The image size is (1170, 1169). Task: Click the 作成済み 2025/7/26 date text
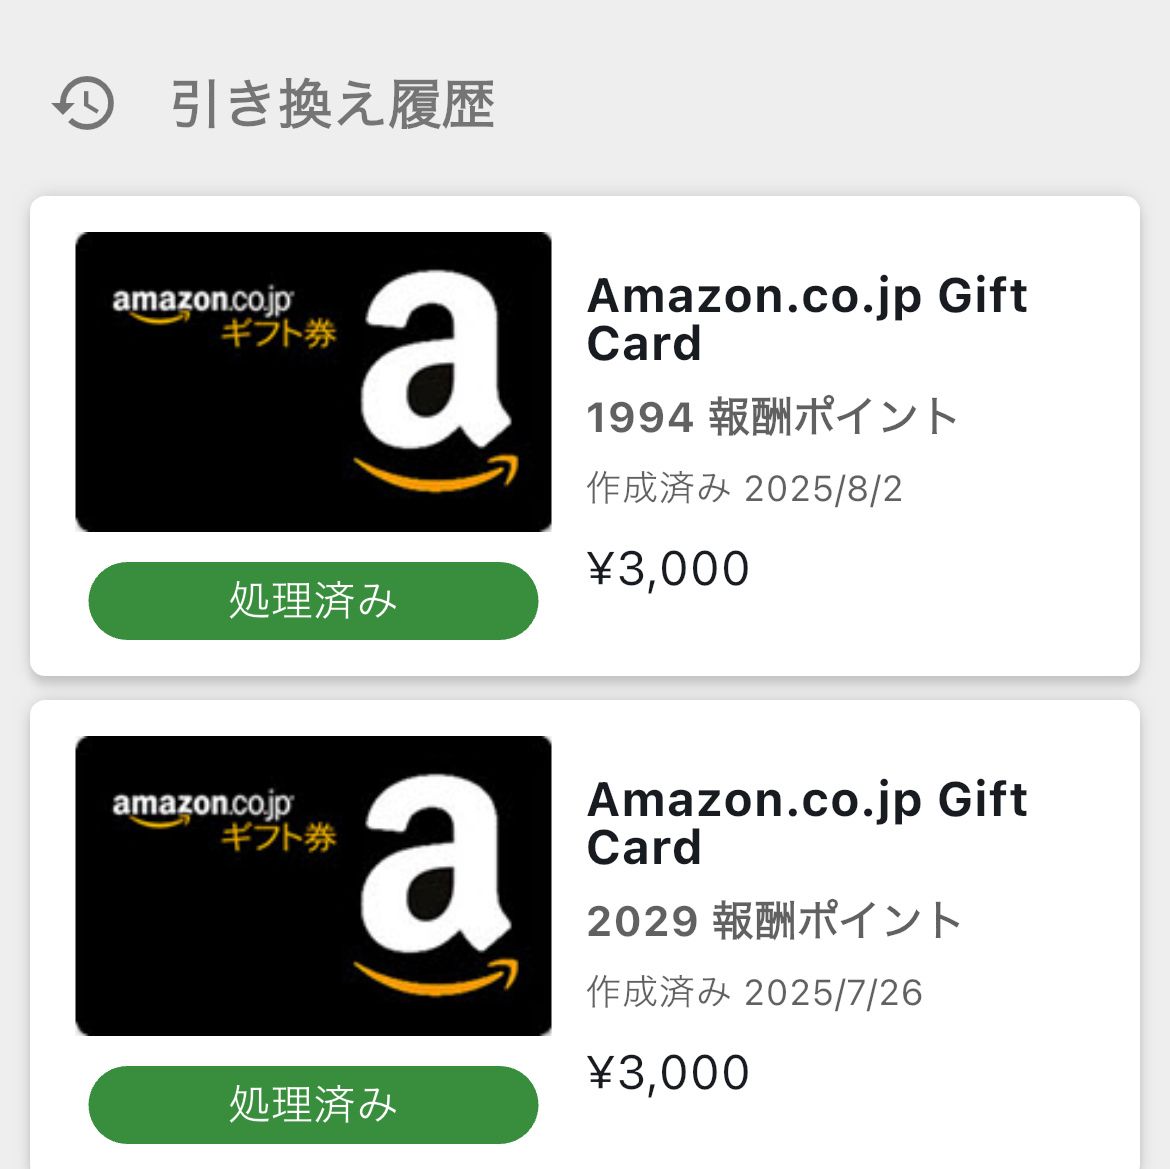pyautogui.click(x=754, y=993)
